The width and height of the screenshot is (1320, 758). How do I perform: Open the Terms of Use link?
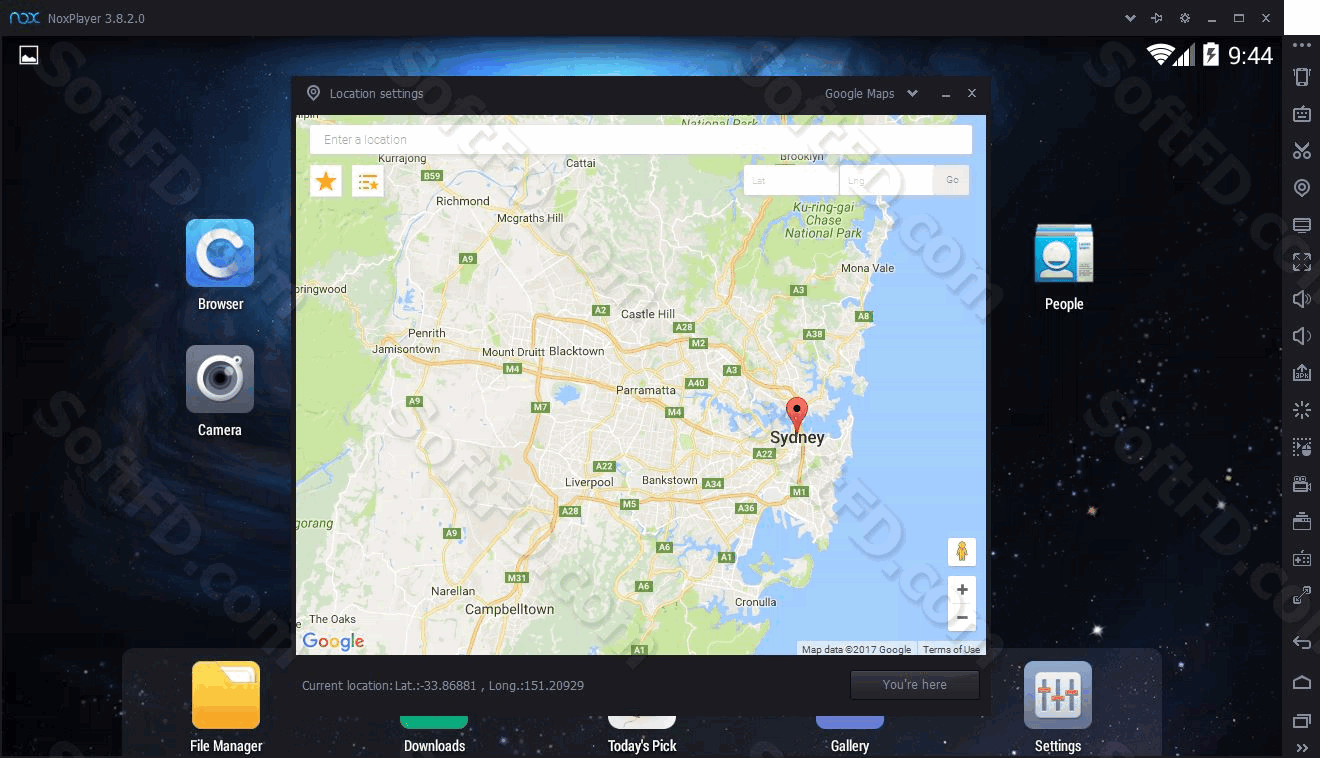[x=951, y=649]
